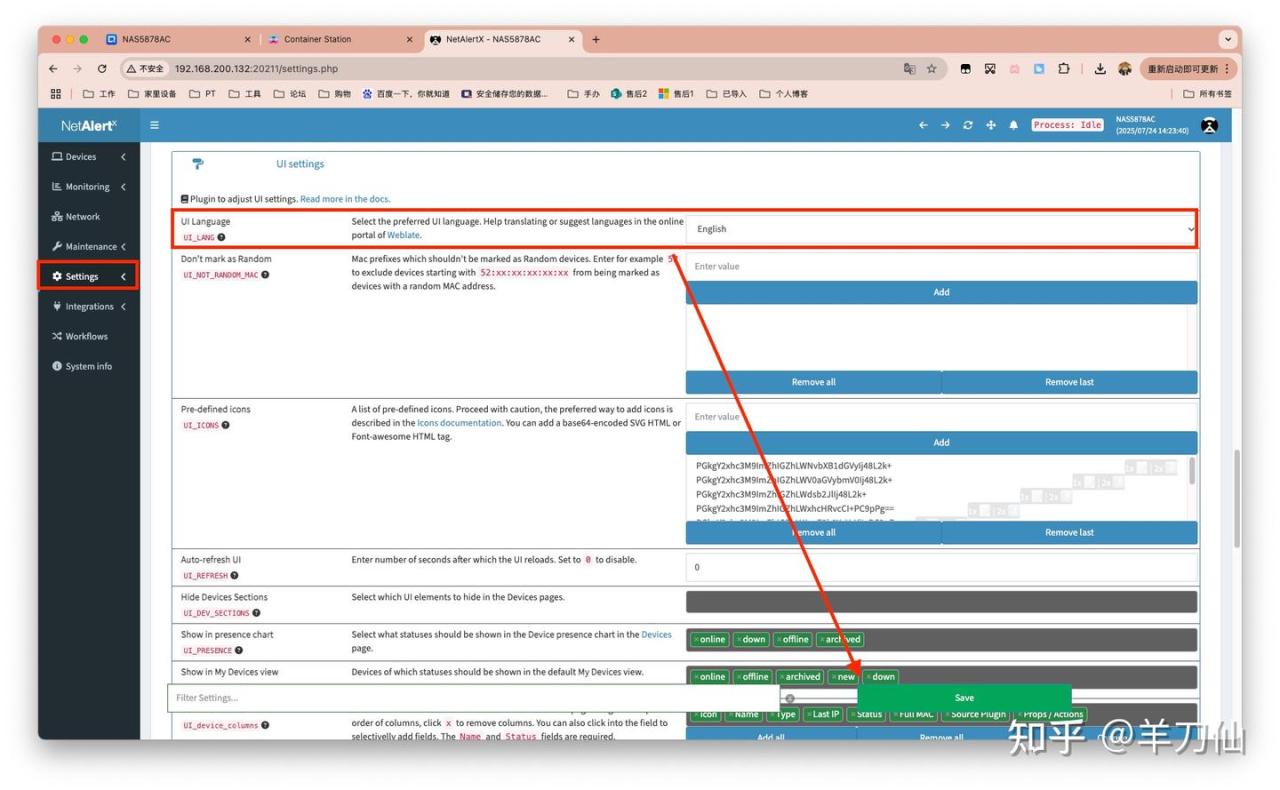Switch to the Container Station browser tab
1280x790 pixels.
pyautogui.click(x=317, y=40)
